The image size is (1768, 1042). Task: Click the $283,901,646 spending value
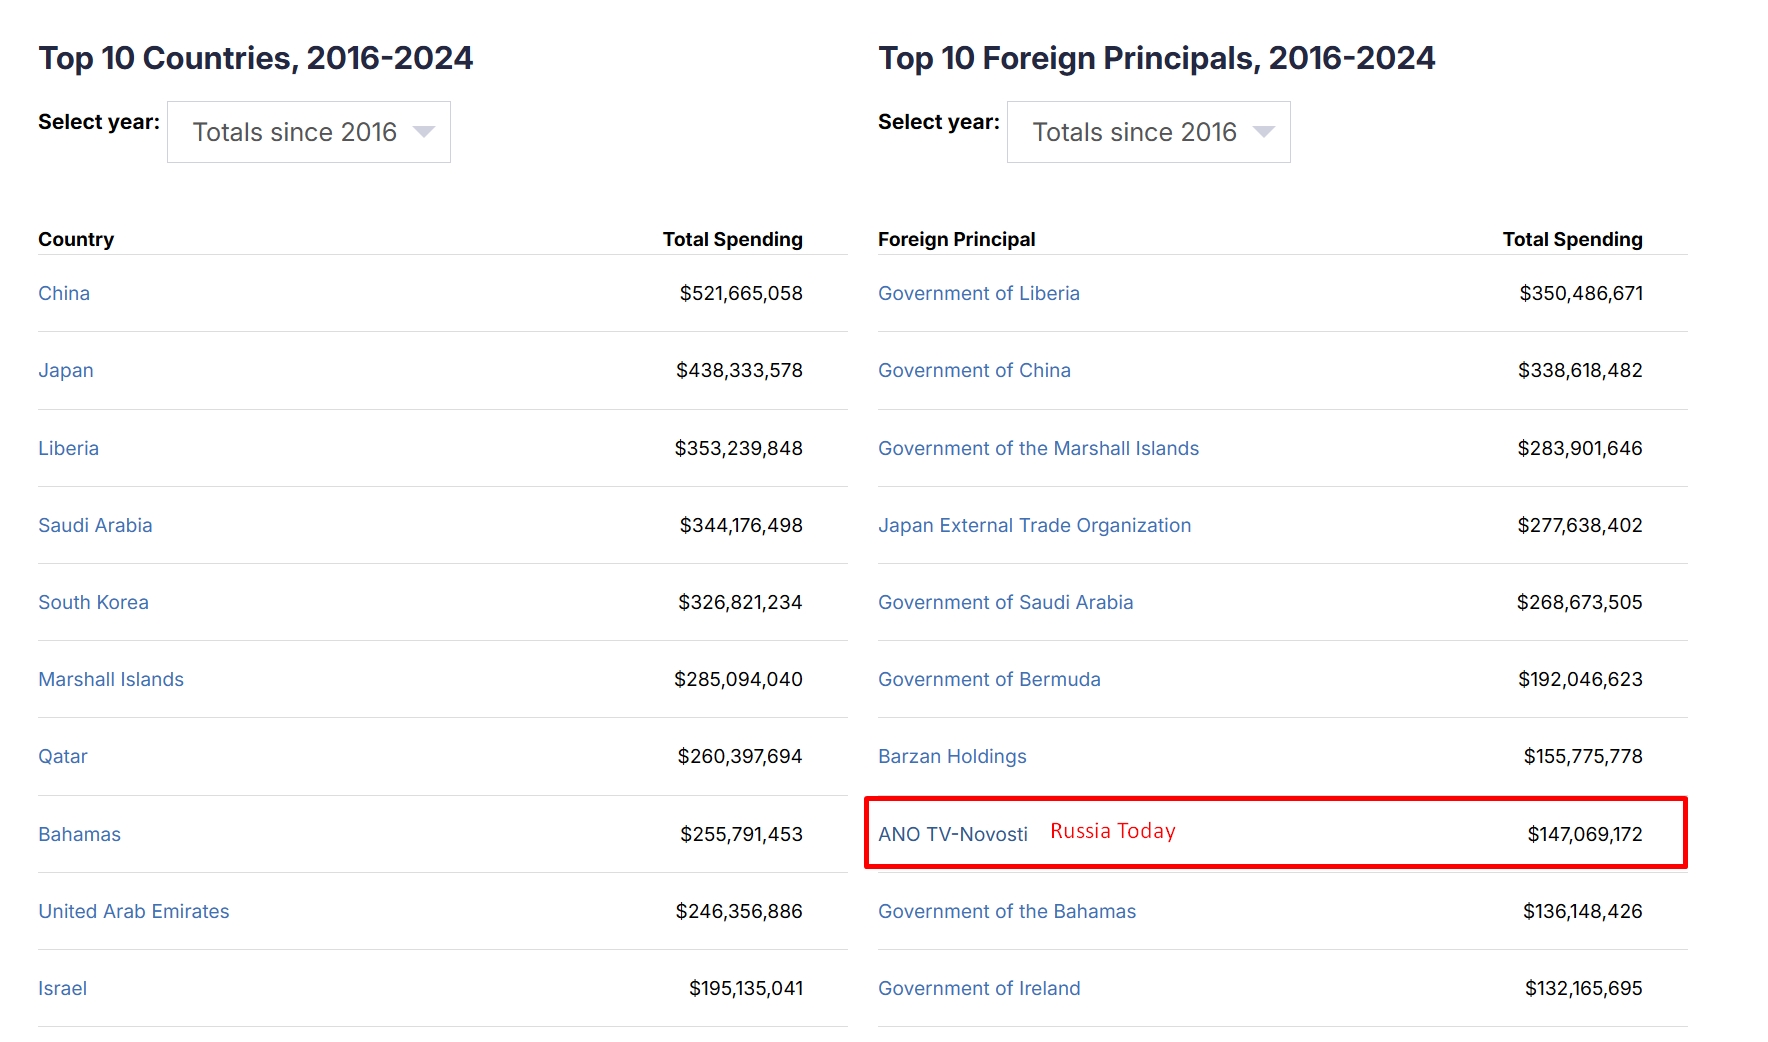click(x=1580, y=448)
